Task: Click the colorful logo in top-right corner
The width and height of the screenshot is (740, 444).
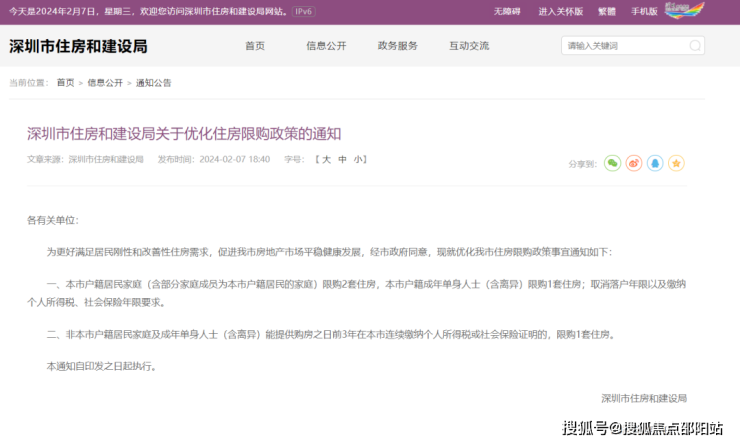Action: pyautogui.click(x=685, y=11)
